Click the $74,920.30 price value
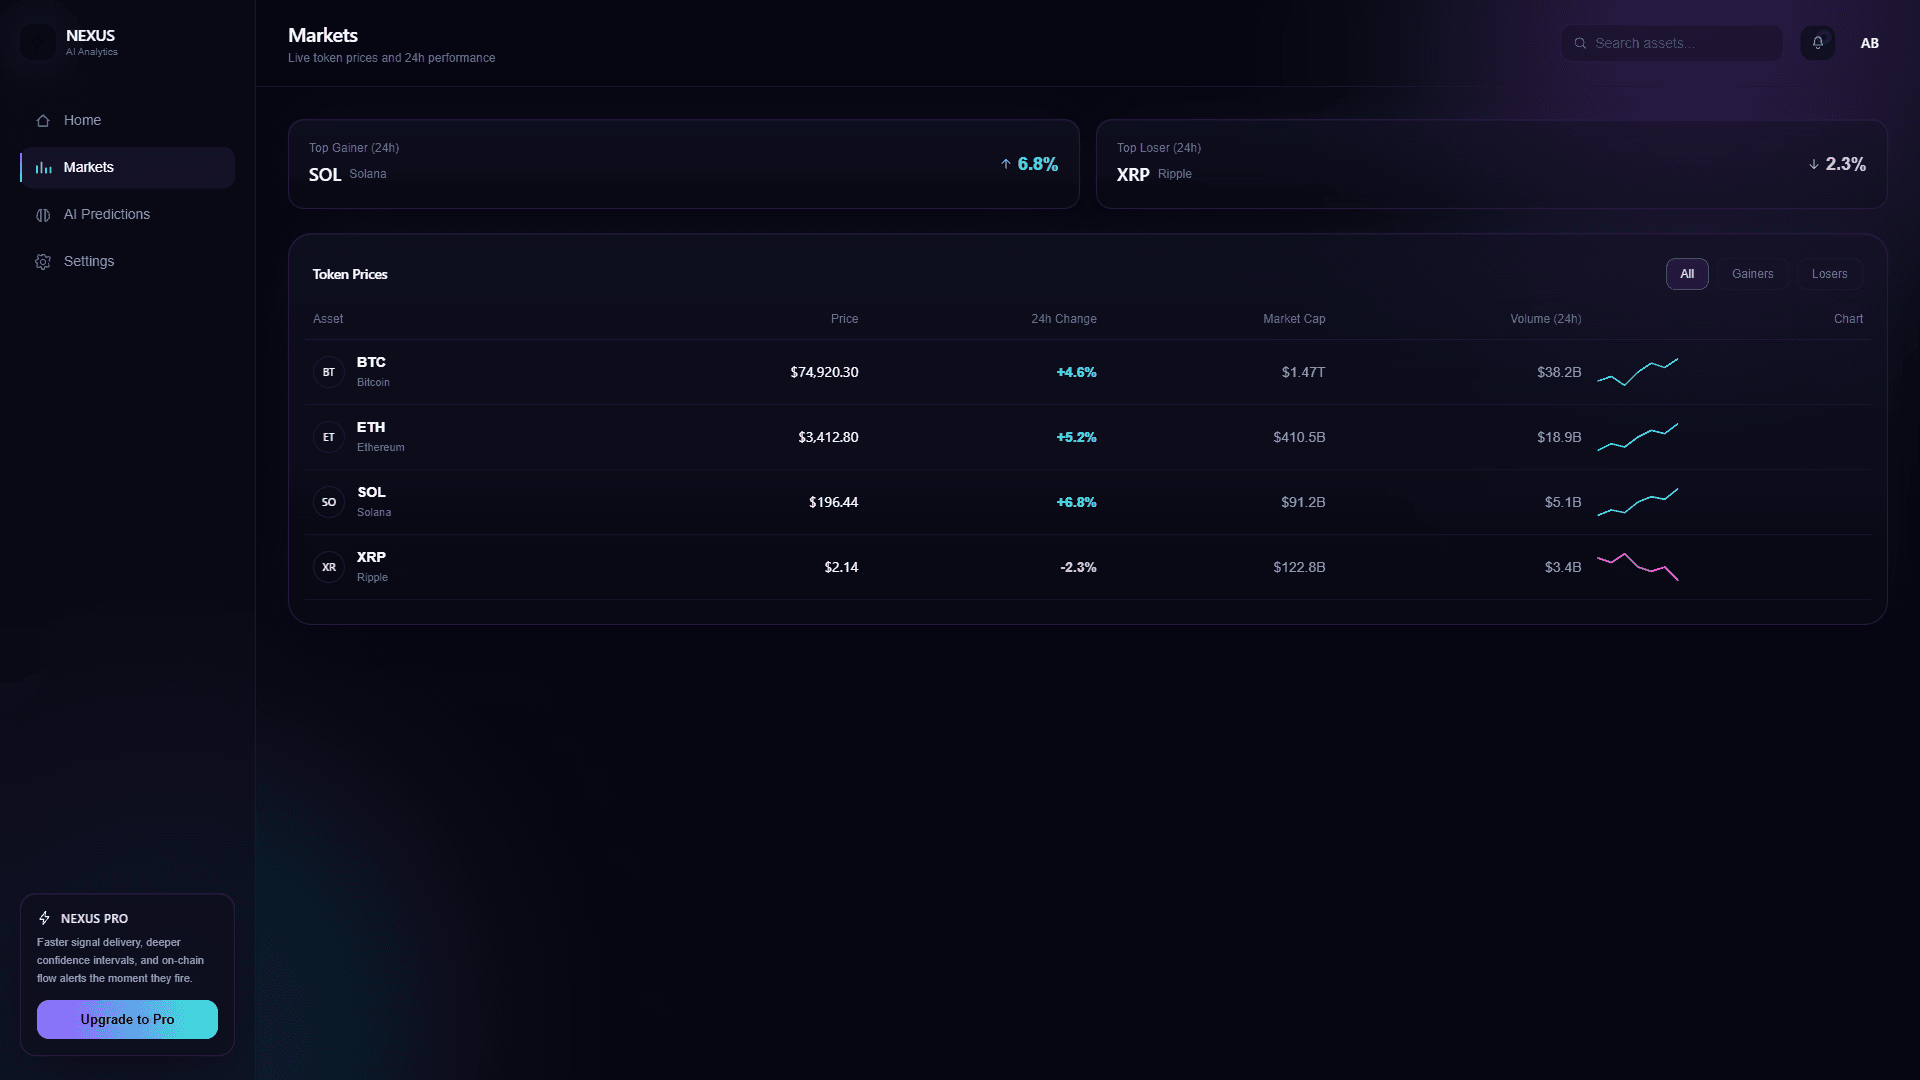 pos(824,372)
